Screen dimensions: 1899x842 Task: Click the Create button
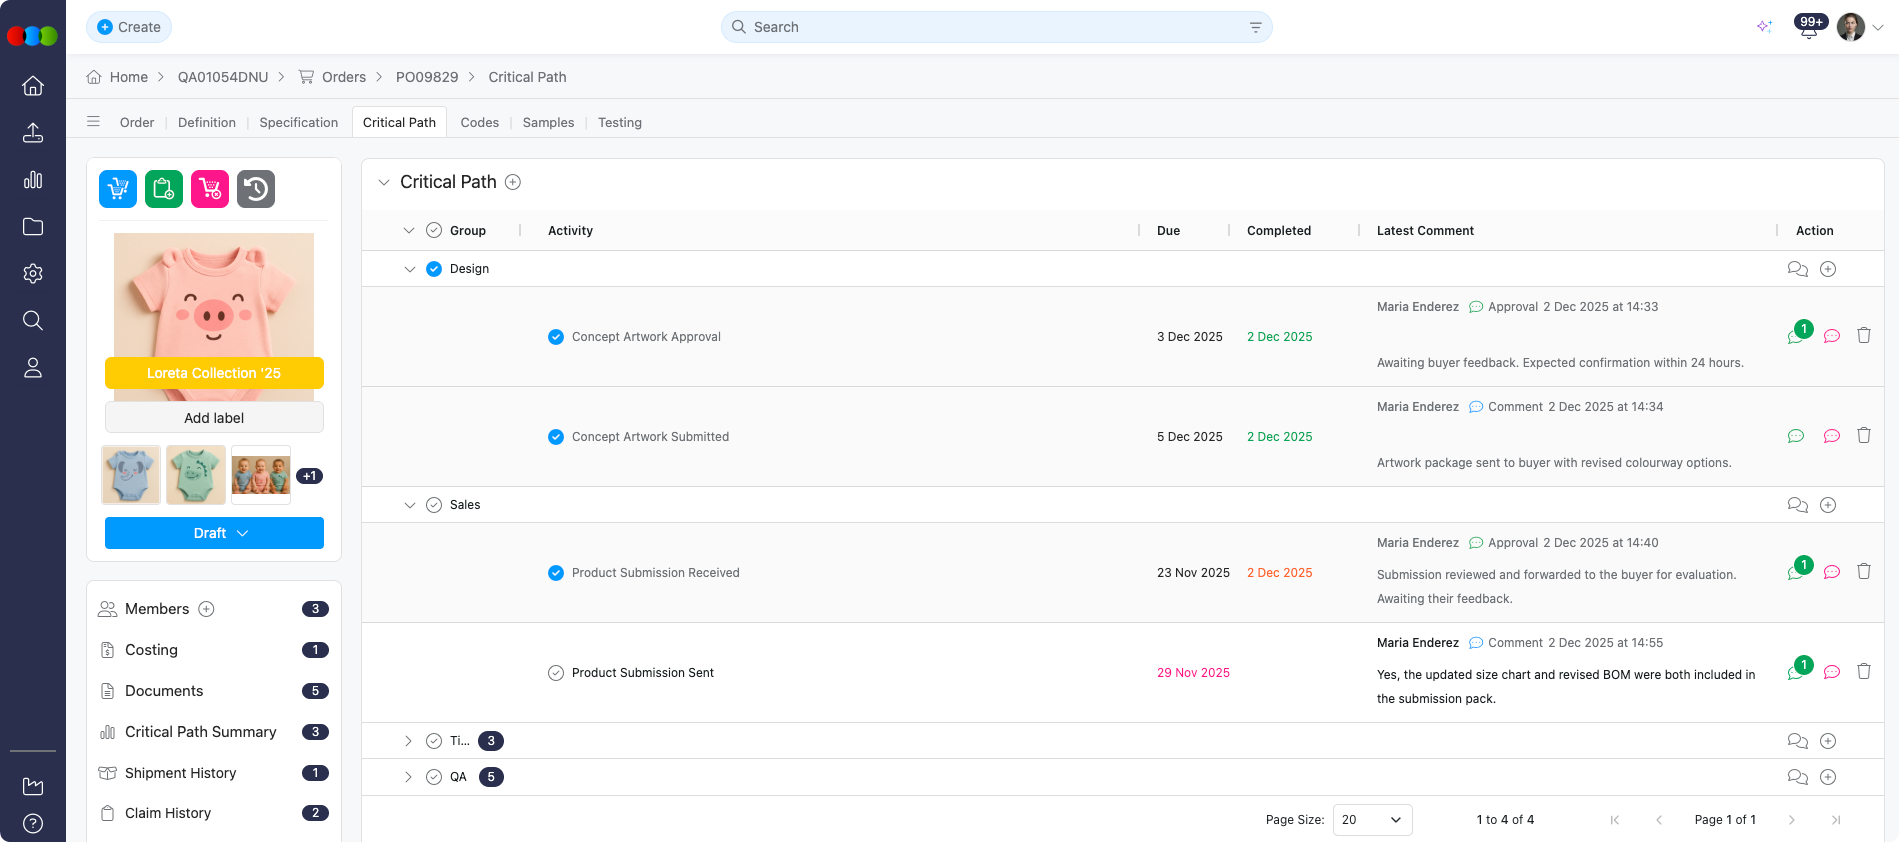pyautogui.click(x=129, y=27)
